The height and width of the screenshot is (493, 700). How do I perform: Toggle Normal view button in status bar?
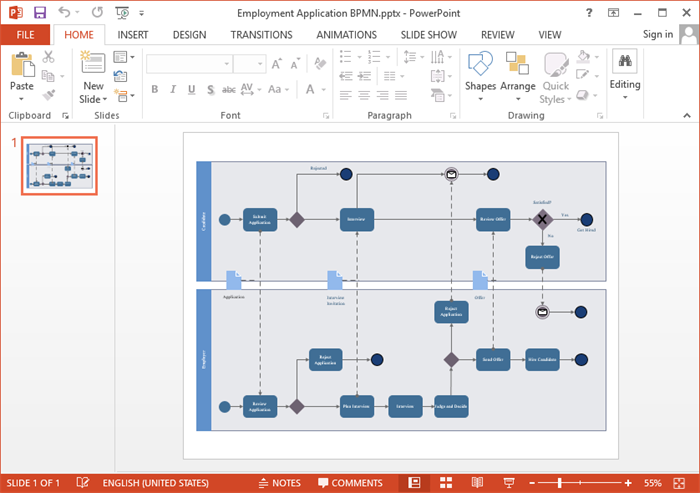point(413,483)
